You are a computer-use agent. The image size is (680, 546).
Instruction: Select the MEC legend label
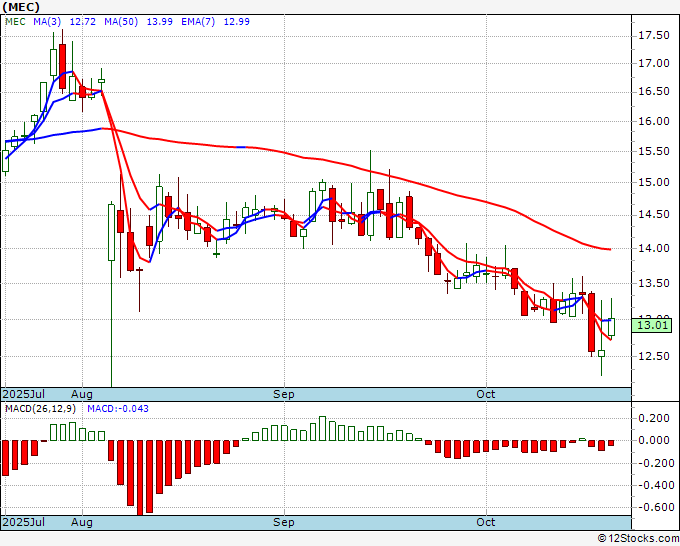15,22
